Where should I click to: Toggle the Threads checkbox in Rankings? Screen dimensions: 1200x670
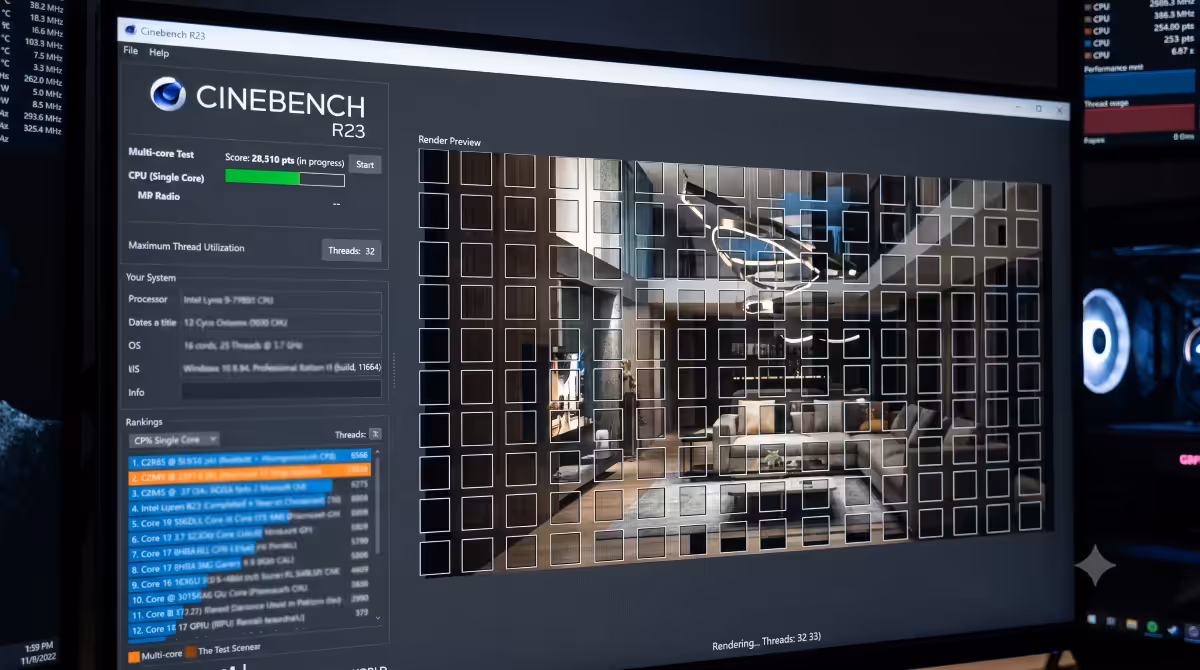pos(375,434)
